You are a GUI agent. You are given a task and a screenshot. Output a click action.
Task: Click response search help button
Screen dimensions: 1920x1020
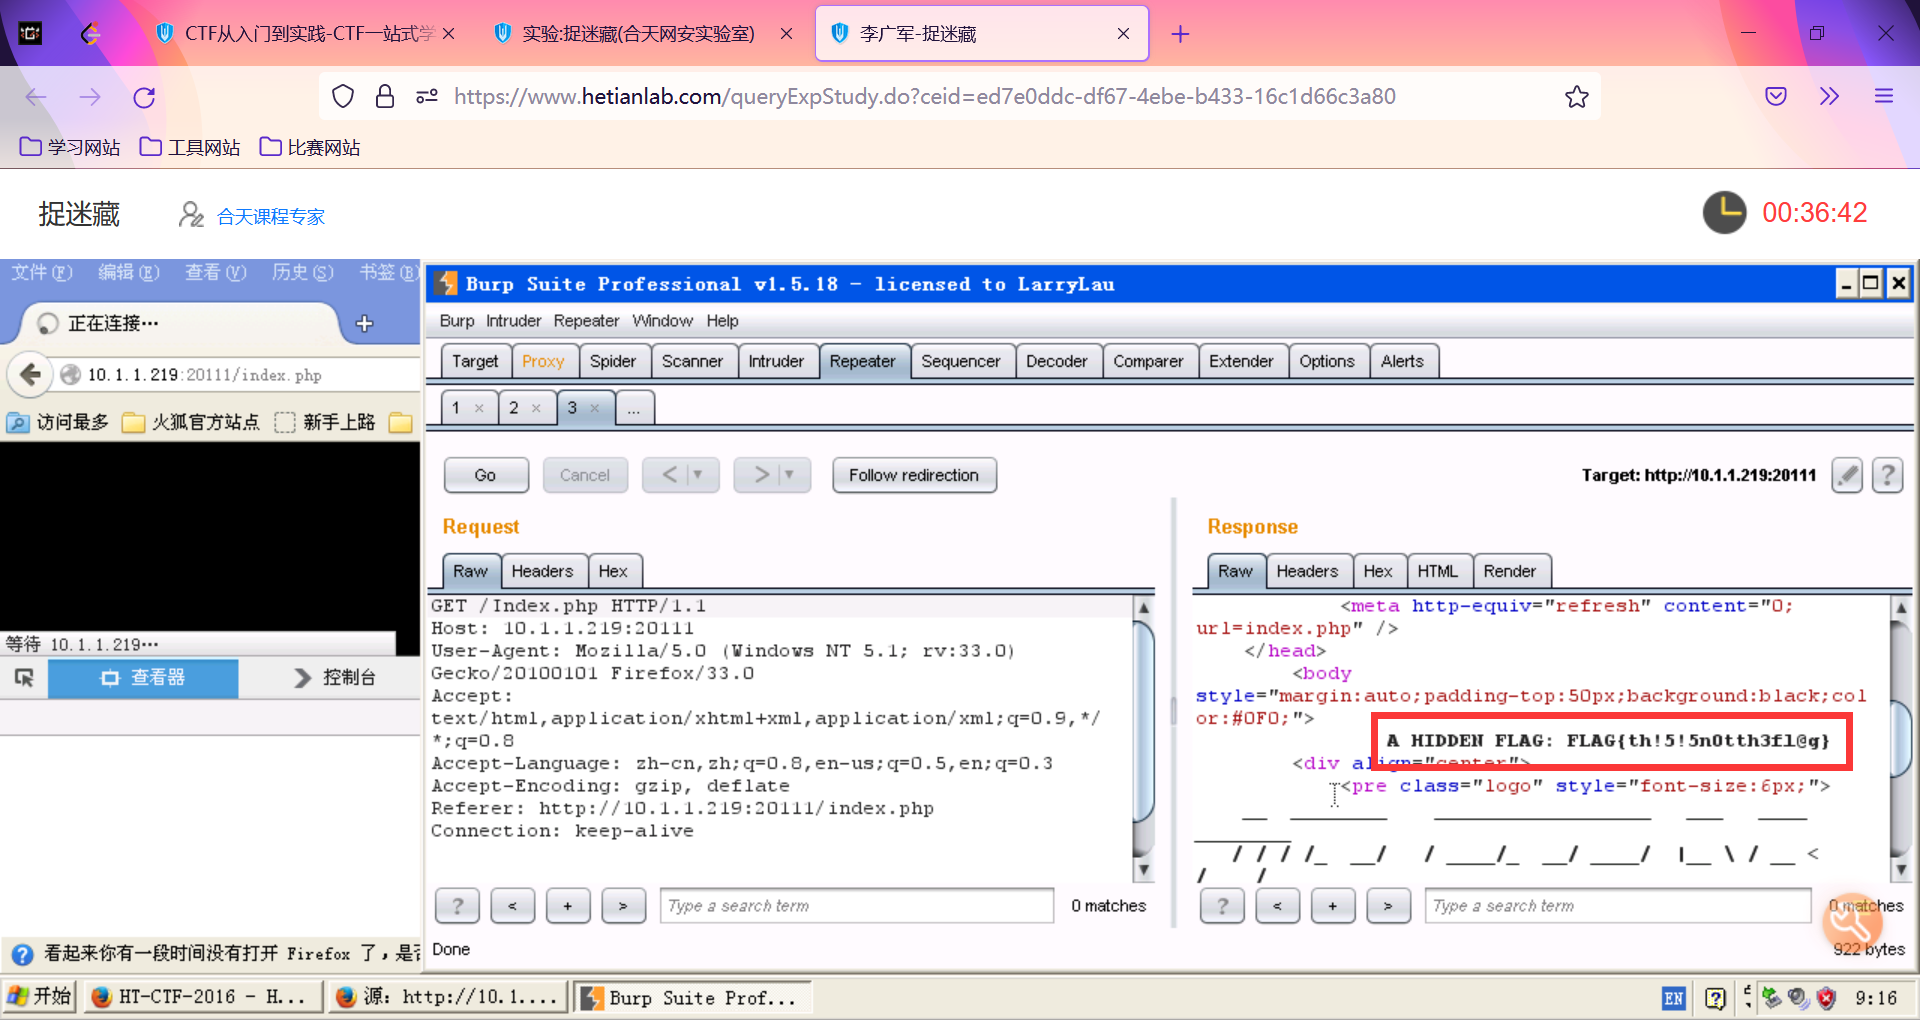click(x=1222, y=906)
